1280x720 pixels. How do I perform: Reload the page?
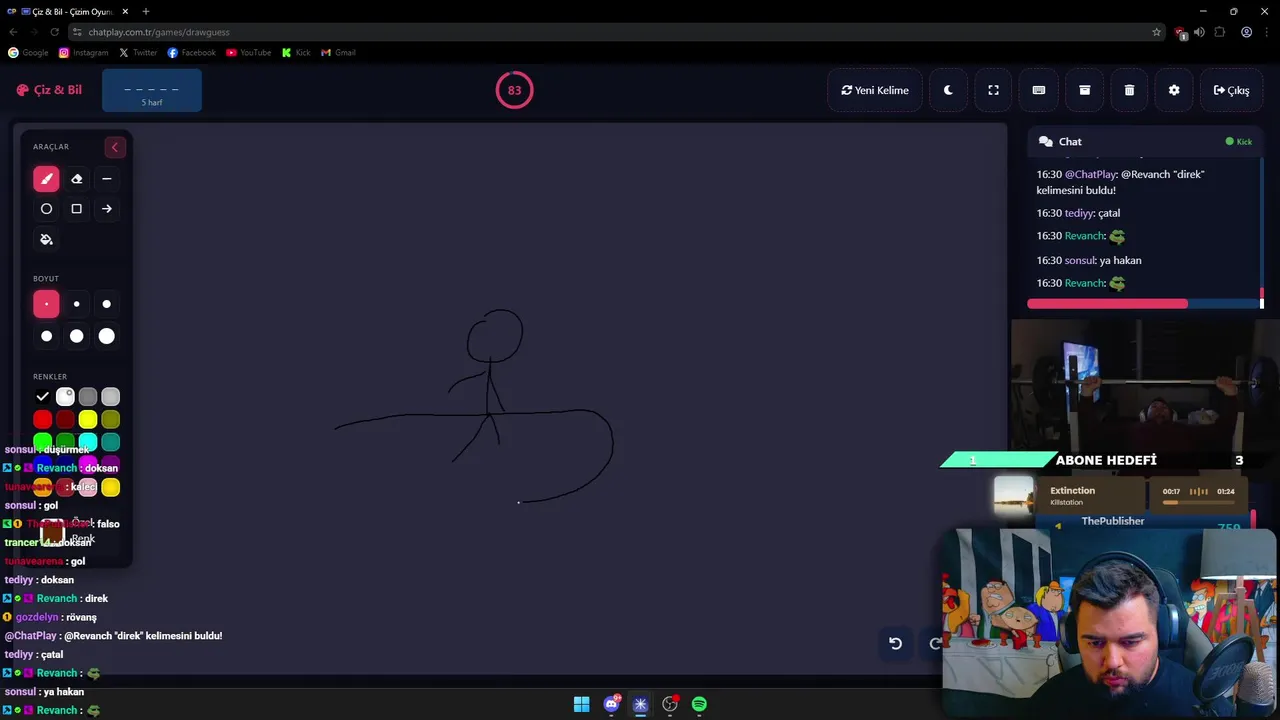[54, 32]
